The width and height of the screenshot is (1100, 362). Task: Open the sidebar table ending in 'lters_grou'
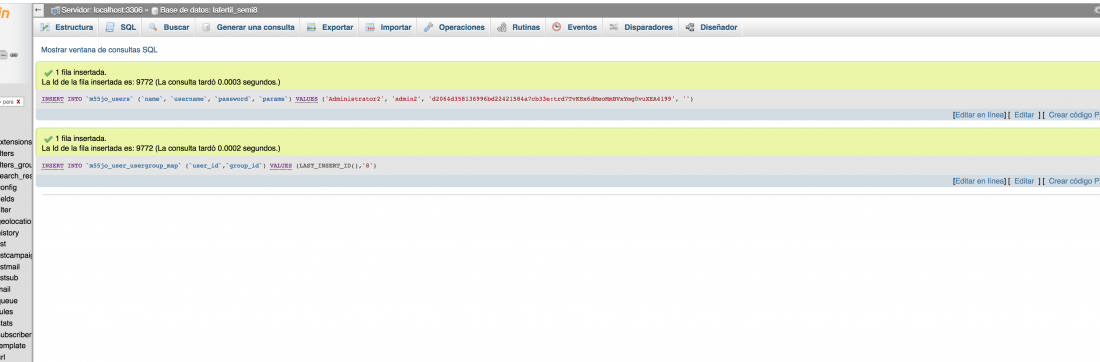click(x=15, y=165)
